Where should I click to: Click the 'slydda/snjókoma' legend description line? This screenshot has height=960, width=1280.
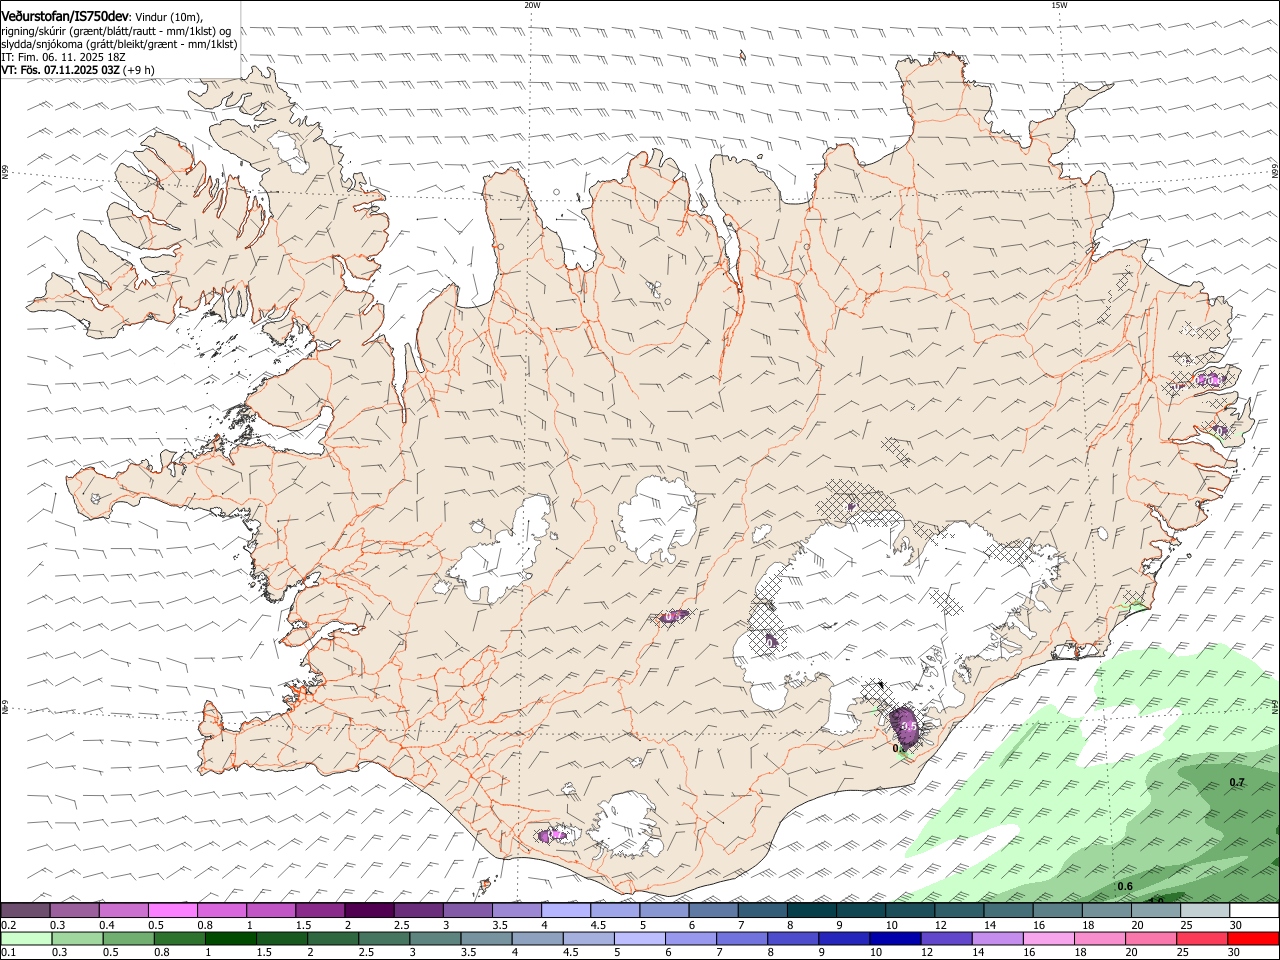coord(119,44)
